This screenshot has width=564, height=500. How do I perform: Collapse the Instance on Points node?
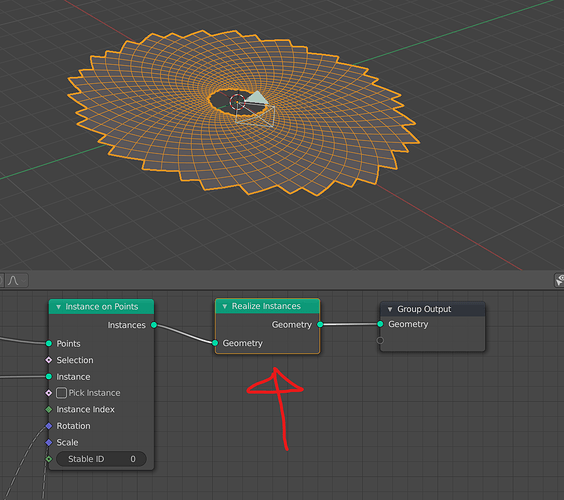pos(58,307)
